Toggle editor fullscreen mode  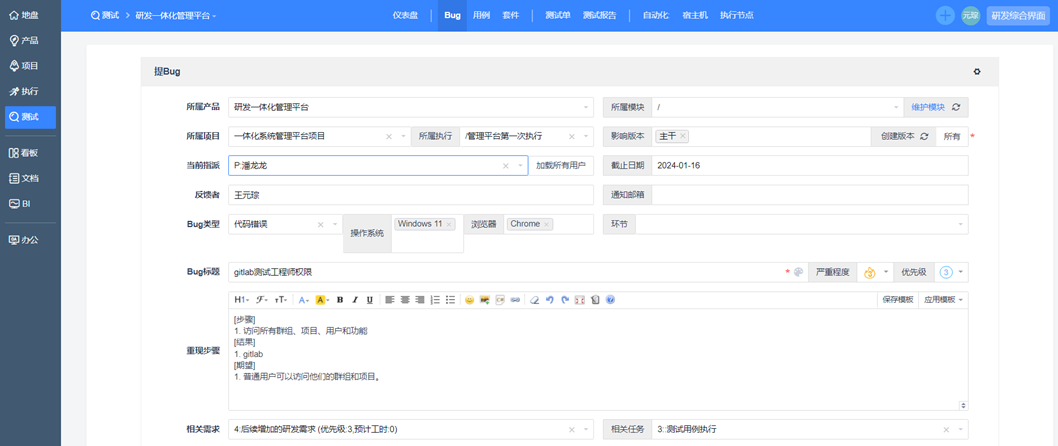(580, 300)
